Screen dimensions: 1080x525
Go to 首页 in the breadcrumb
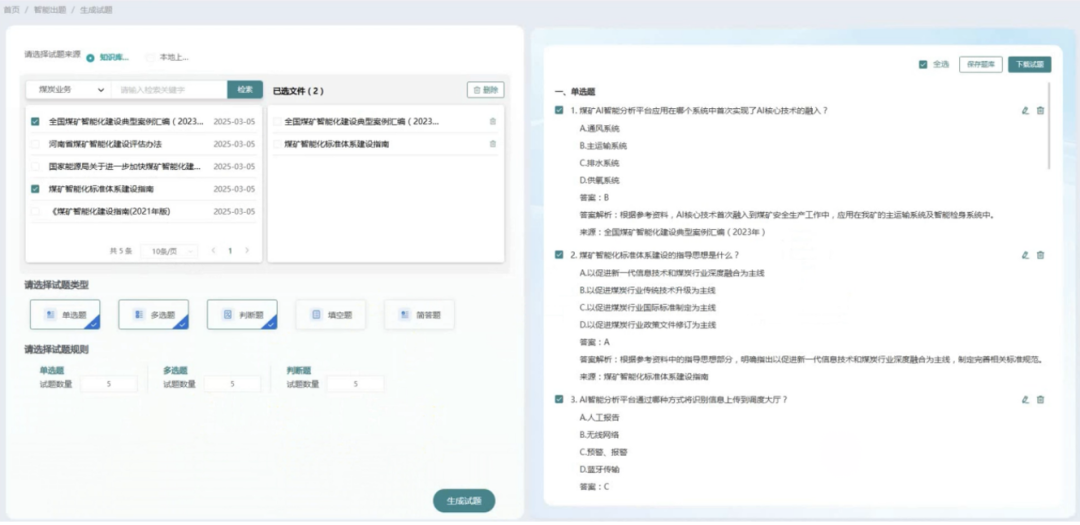pos(12,10)
